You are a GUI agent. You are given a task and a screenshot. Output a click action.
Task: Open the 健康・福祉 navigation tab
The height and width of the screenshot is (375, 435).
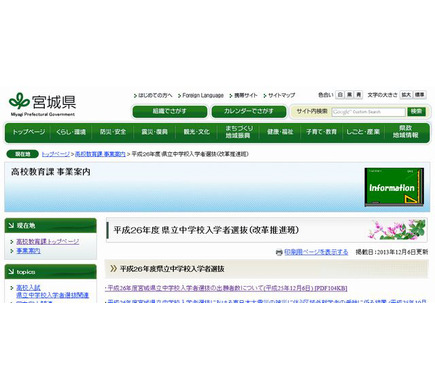(x=280, y=132)
